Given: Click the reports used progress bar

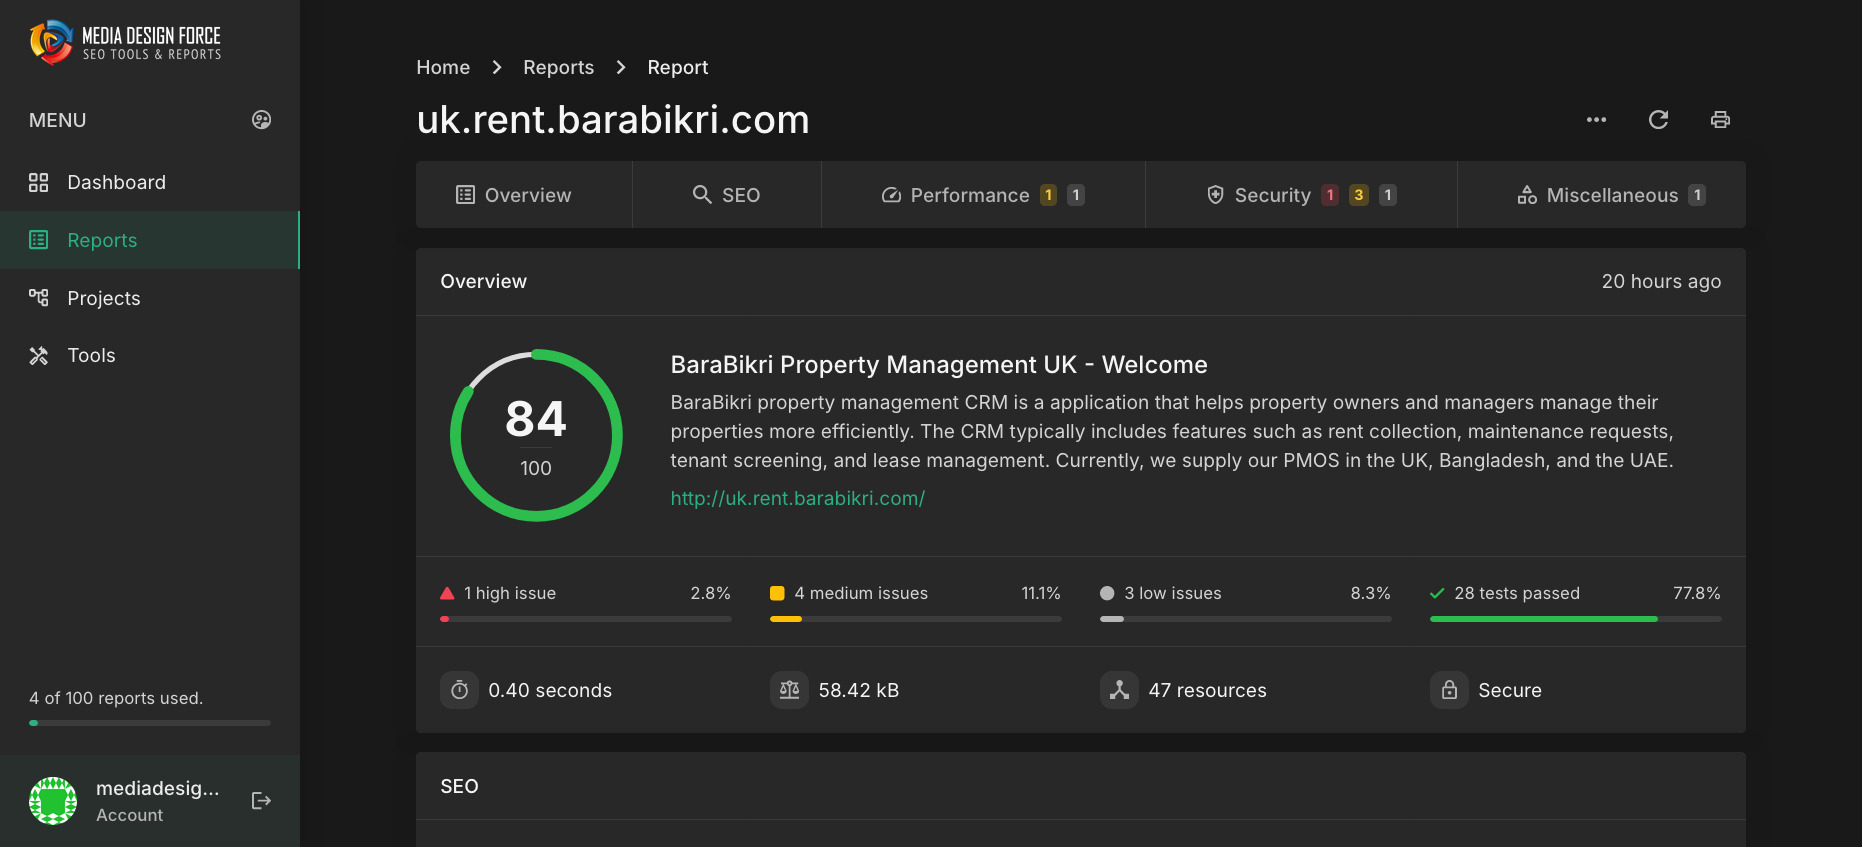Looking at the screenshot, I should point(150,722).
